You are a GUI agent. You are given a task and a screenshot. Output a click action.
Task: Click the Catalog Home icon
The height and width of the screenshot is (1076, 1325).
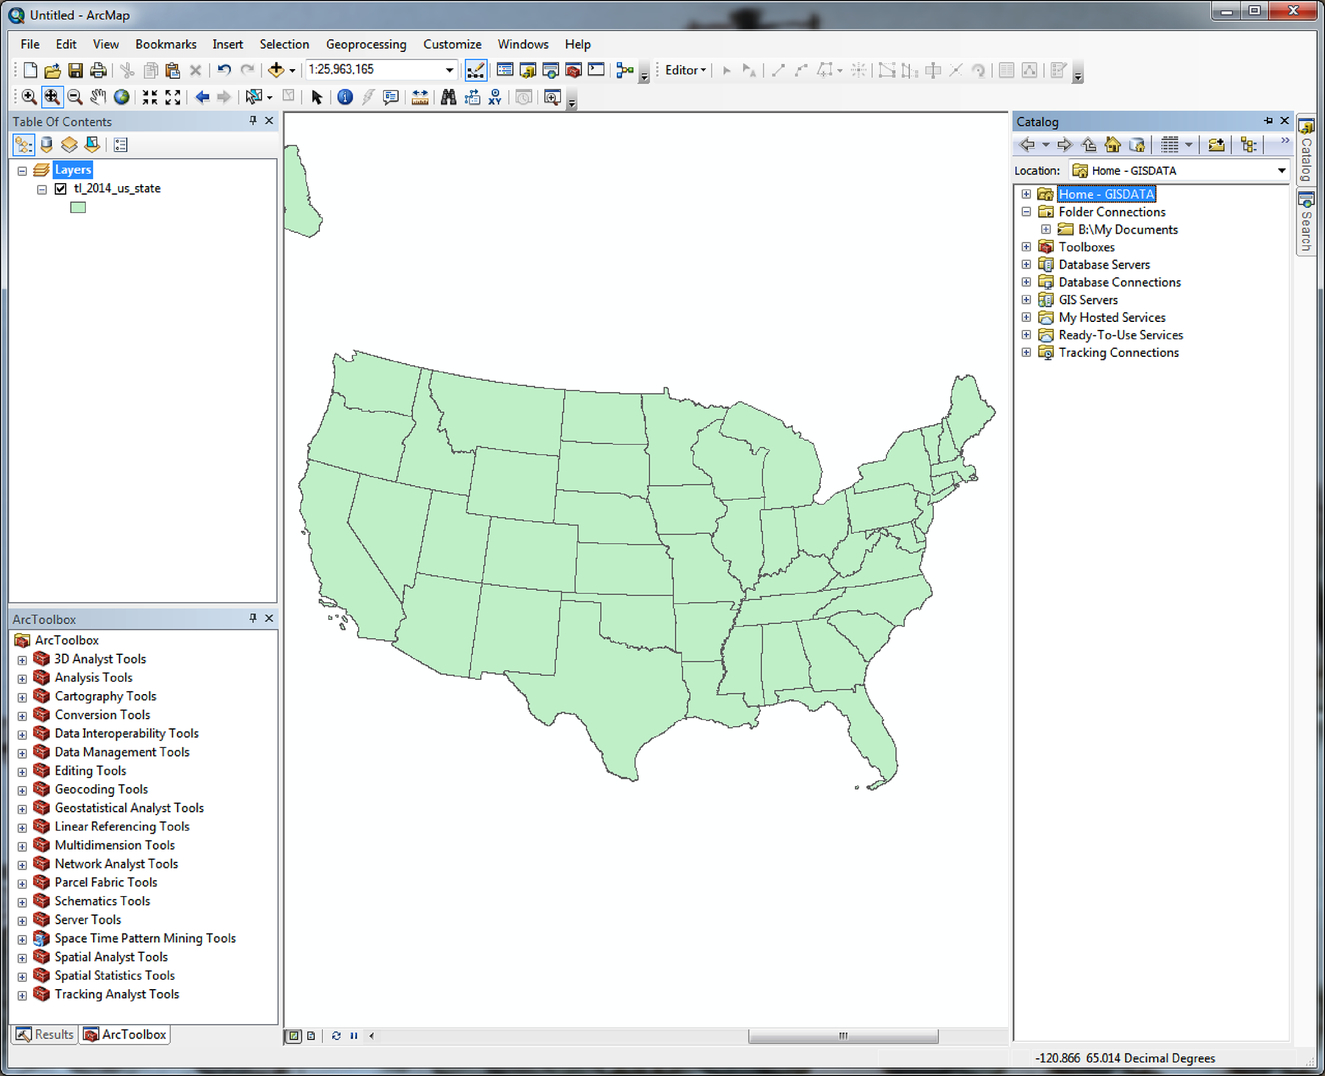(x=1112, y=145)
